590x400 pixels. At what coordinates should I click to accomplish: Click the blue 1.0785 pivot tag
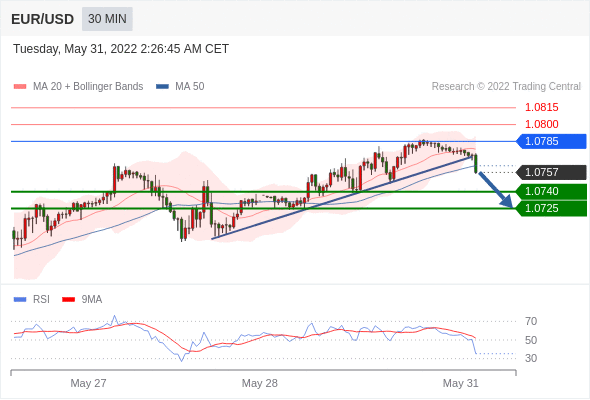(x=551, y=141)
